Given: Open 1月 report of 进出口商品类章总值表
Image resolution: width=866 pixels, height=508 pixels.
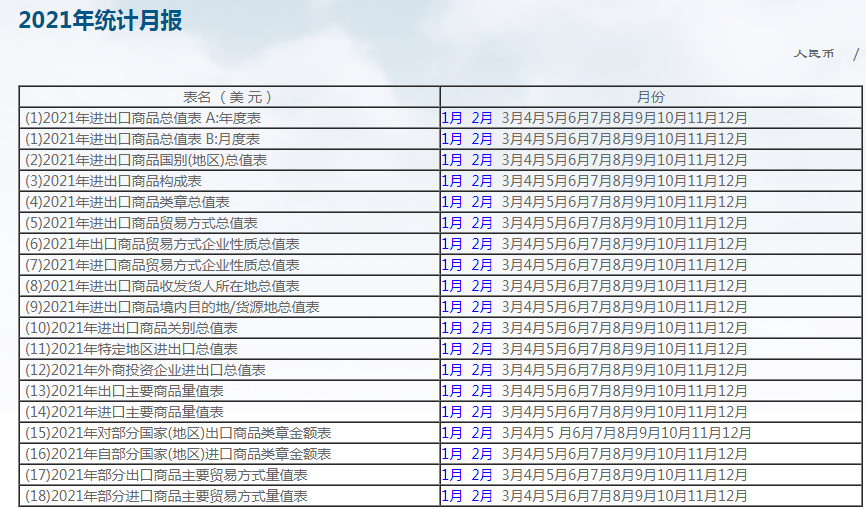Looking at the screenshot, I should click(452, 202).
